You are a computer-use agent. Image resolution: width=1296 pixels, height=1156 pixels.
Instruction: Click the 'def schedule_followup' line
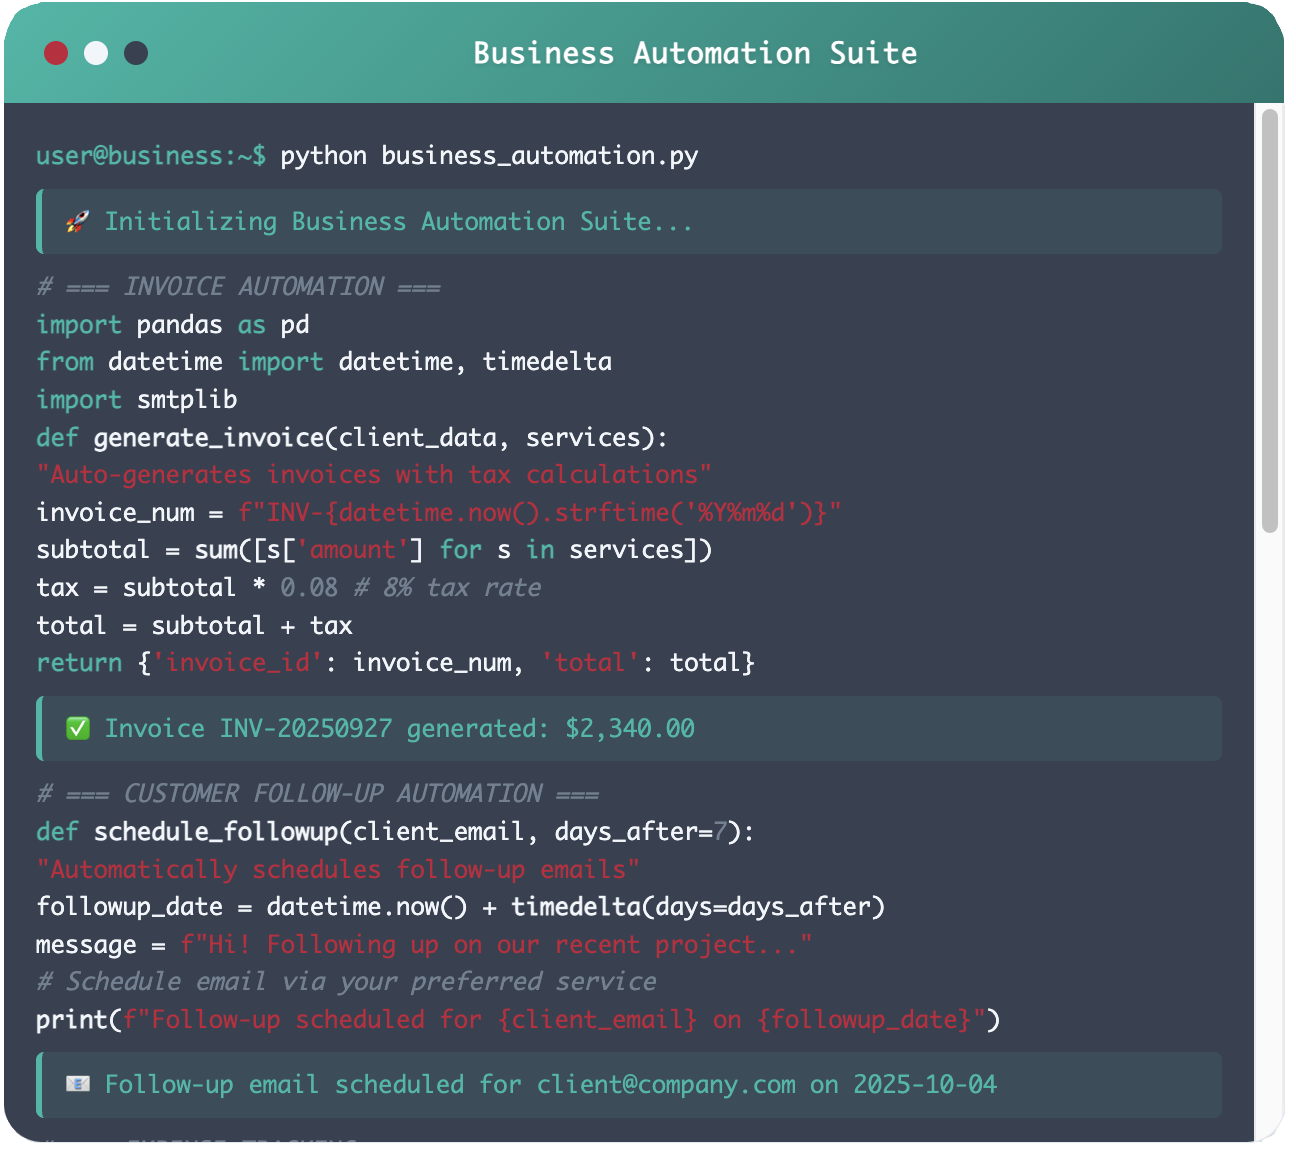click(x=395, y=832)
